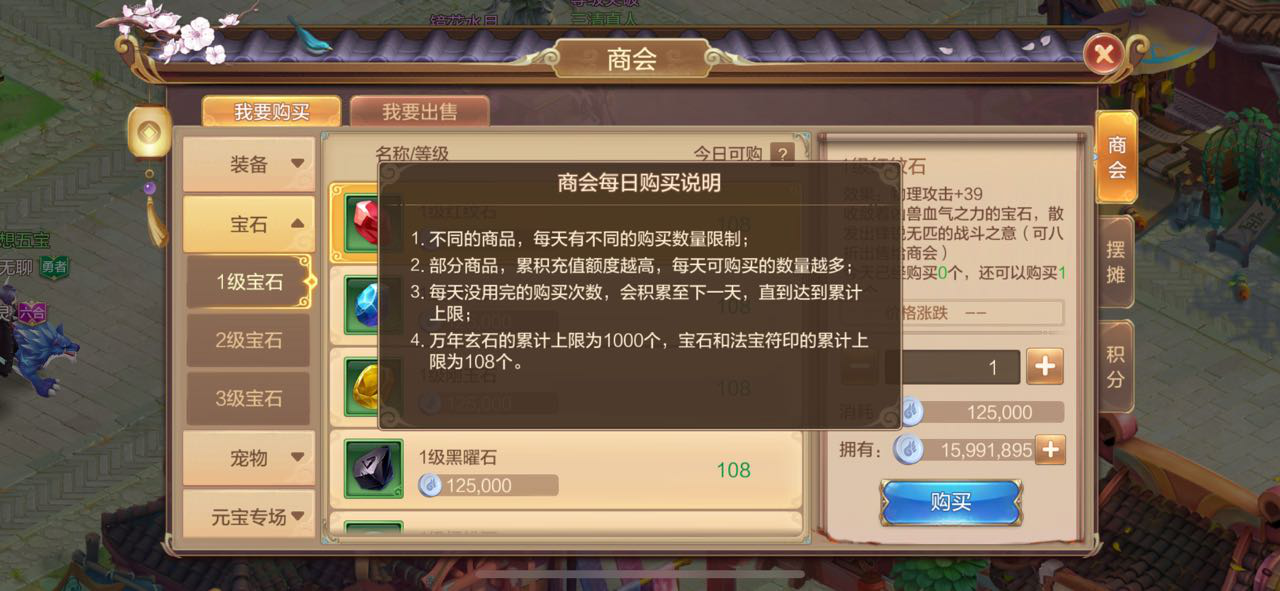
Task: Select the black obsidian gem icon
Action: pyautogui.click(x=373, y=469)
